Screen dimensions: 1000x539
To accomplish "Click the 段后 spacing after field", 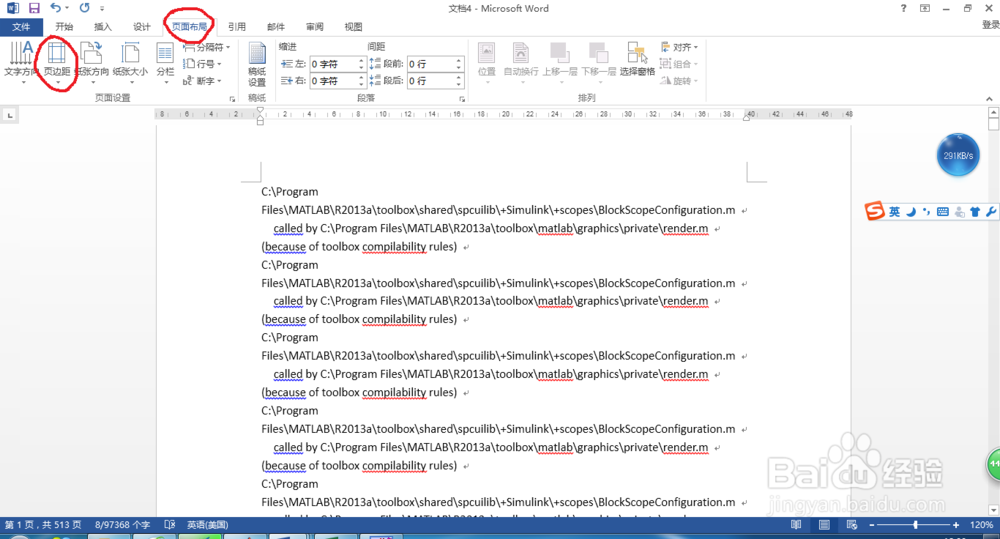I will coord(435,81).
